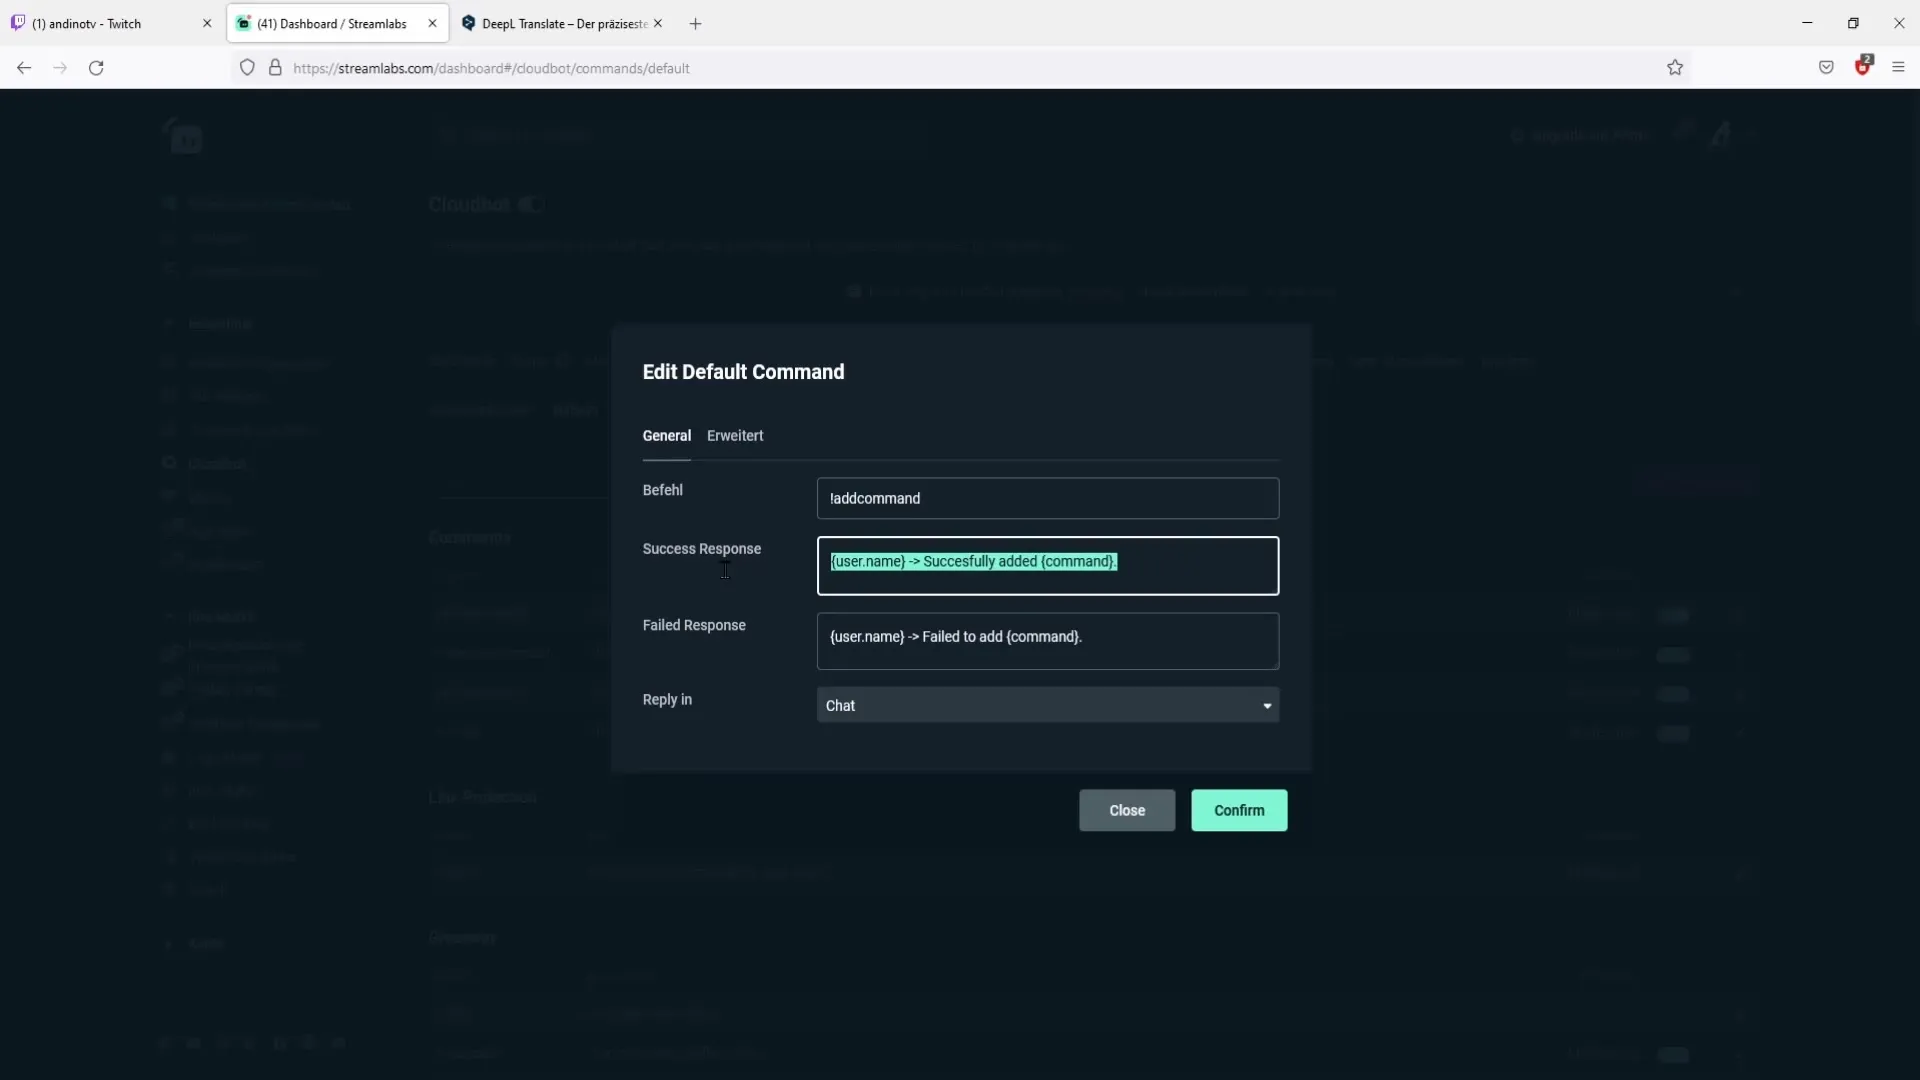Close the Dashboard Streamlabs tab

pyautogui.click(x=432, y=23)
